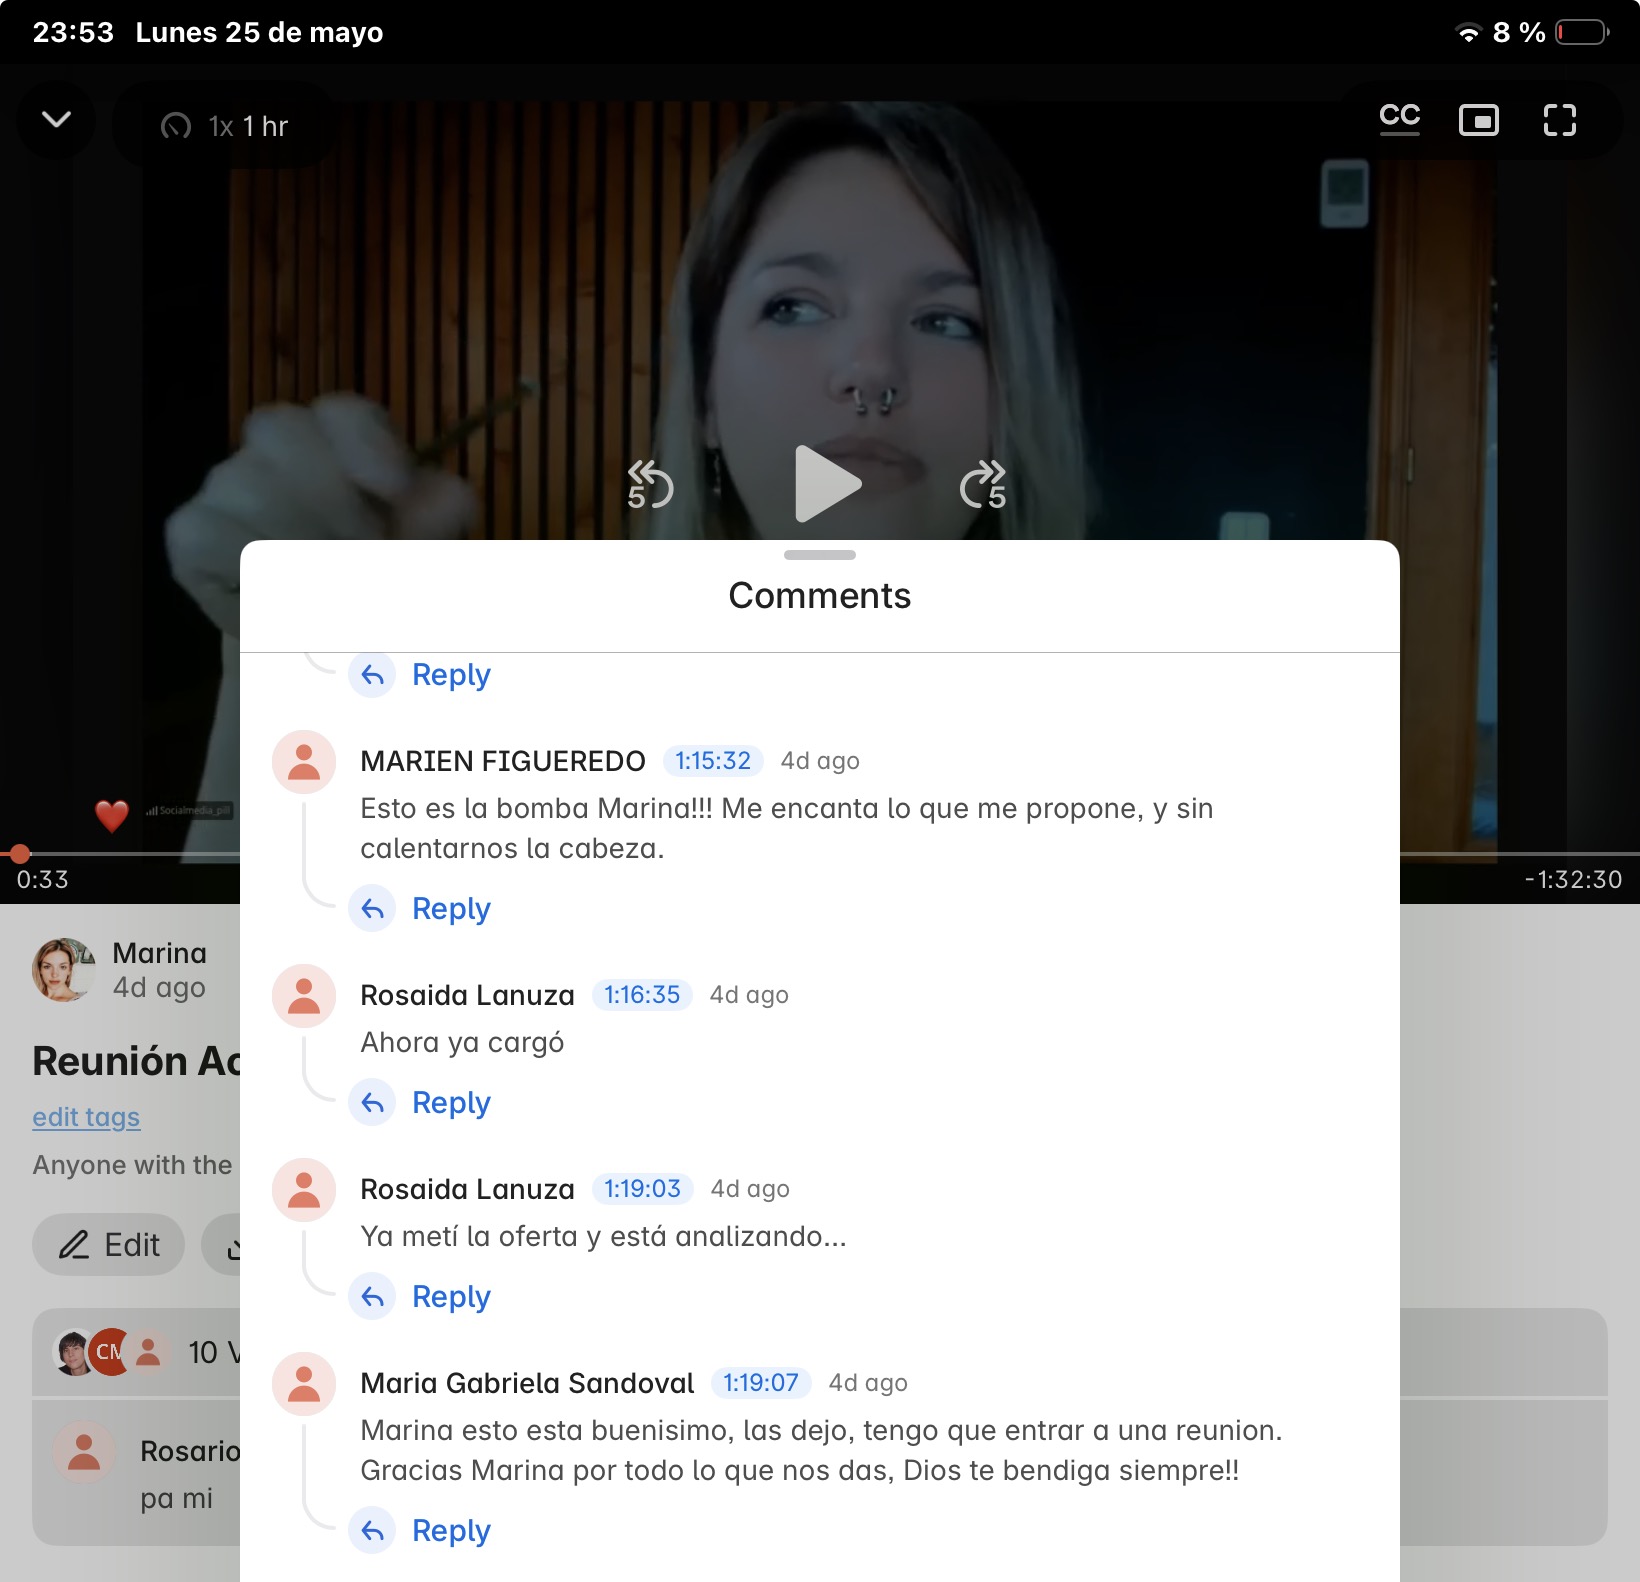The width and height of the screenshot is (1640, 1582).
Task: Open MARIEN FIGUEREDO's profile avatar
Action: coord(304,762)
